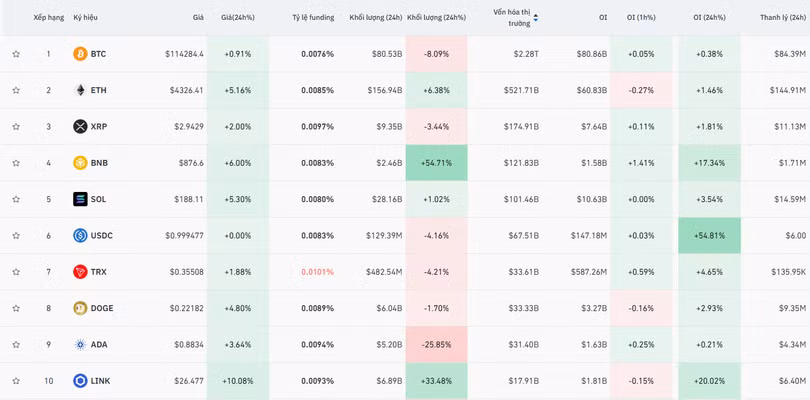Screen dimensions: 810x400
Task: Click the TRX red 0.0101% funding rate
Action: [x=317, y=272]
